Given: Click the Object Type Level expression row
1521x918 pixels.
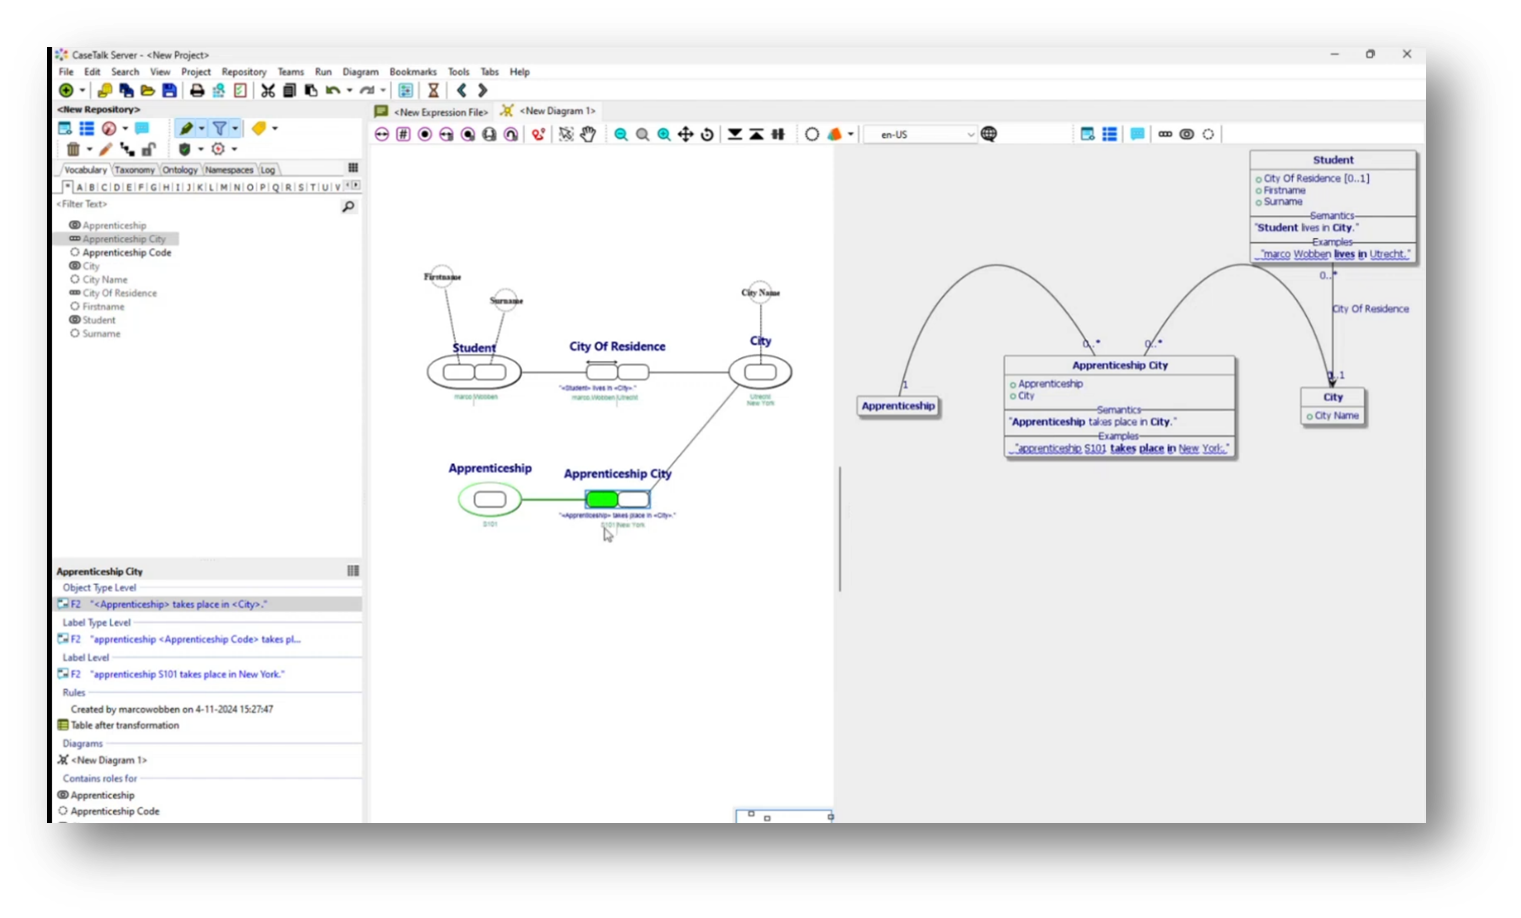Looking at the screenshot, I should click(207, 604).
